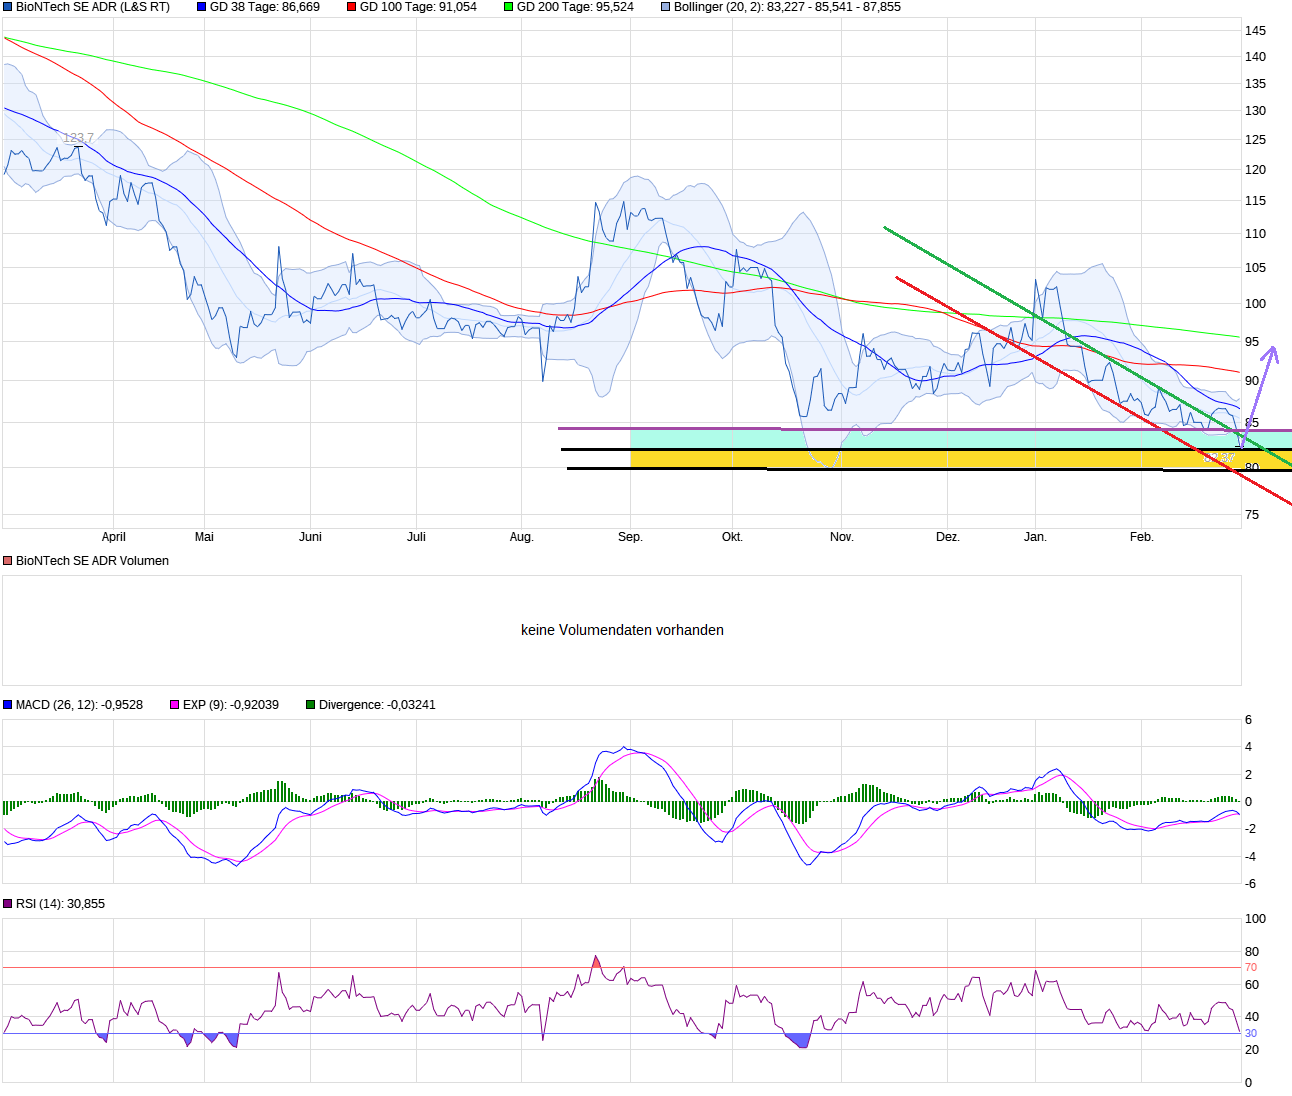Click the 60 value on the RSI axis

point(1252,985)
